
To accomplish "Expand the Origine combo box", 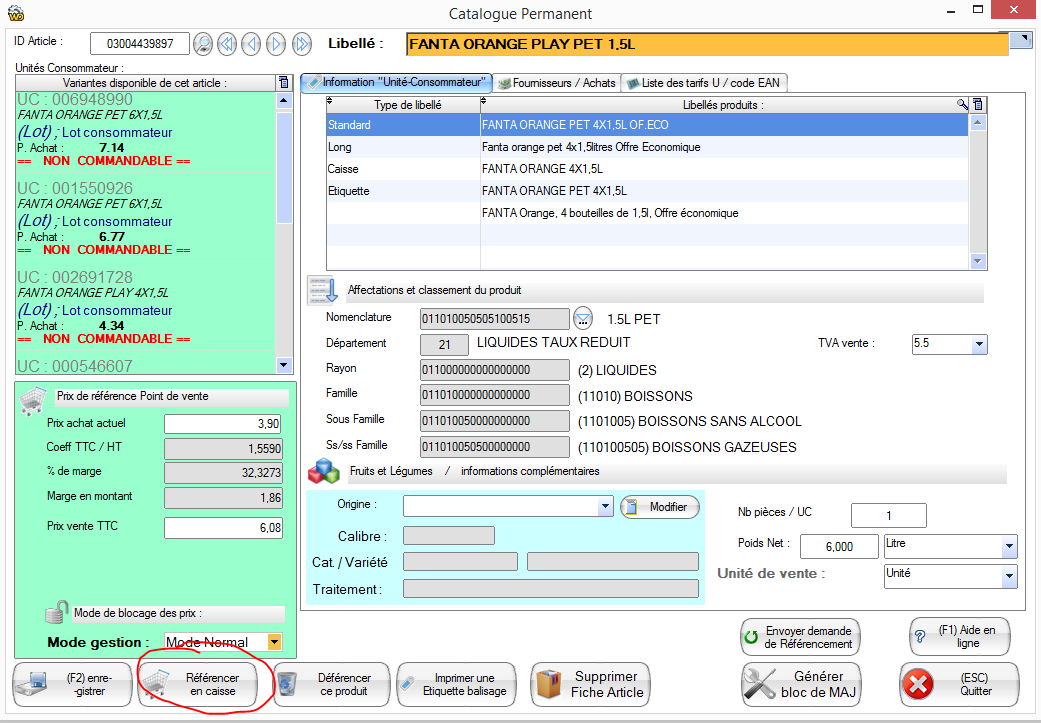I will tap(605, 507).
